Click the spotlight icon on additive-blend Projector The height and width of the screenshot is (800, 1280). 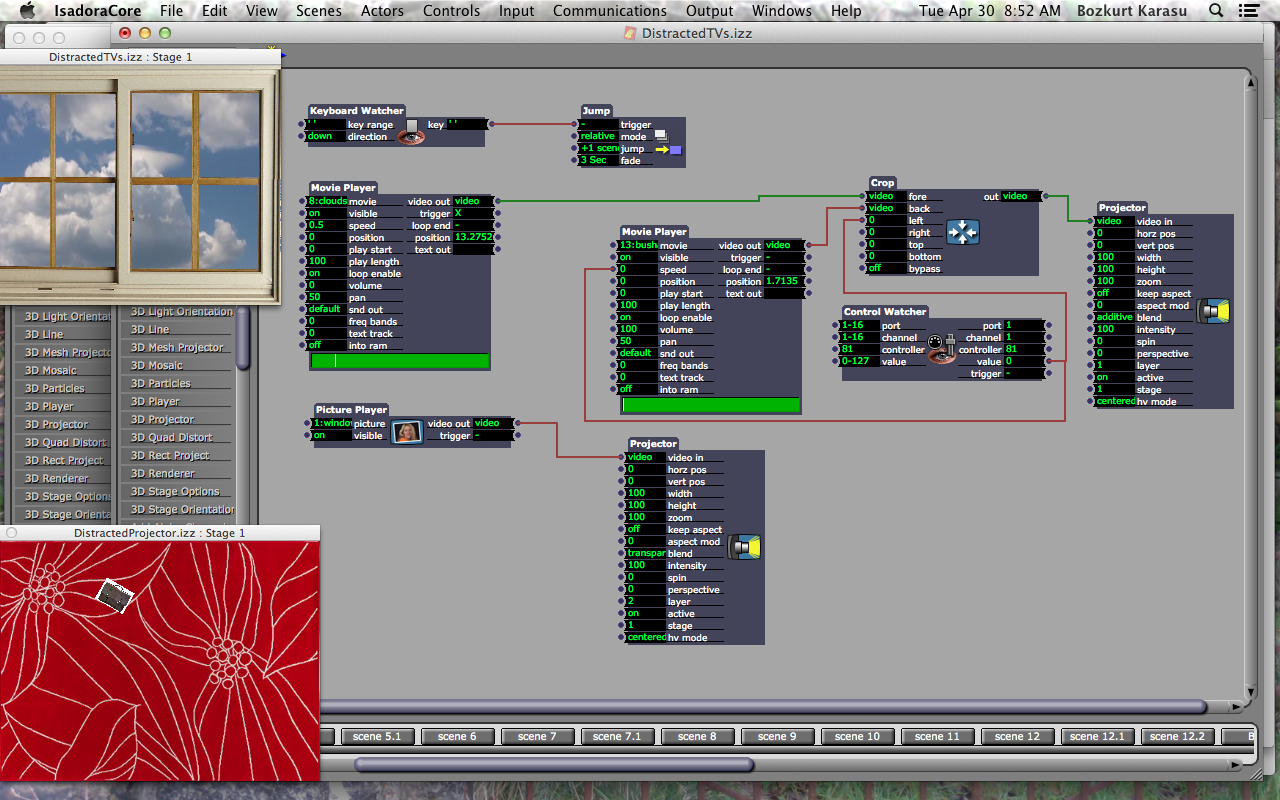1213,311
